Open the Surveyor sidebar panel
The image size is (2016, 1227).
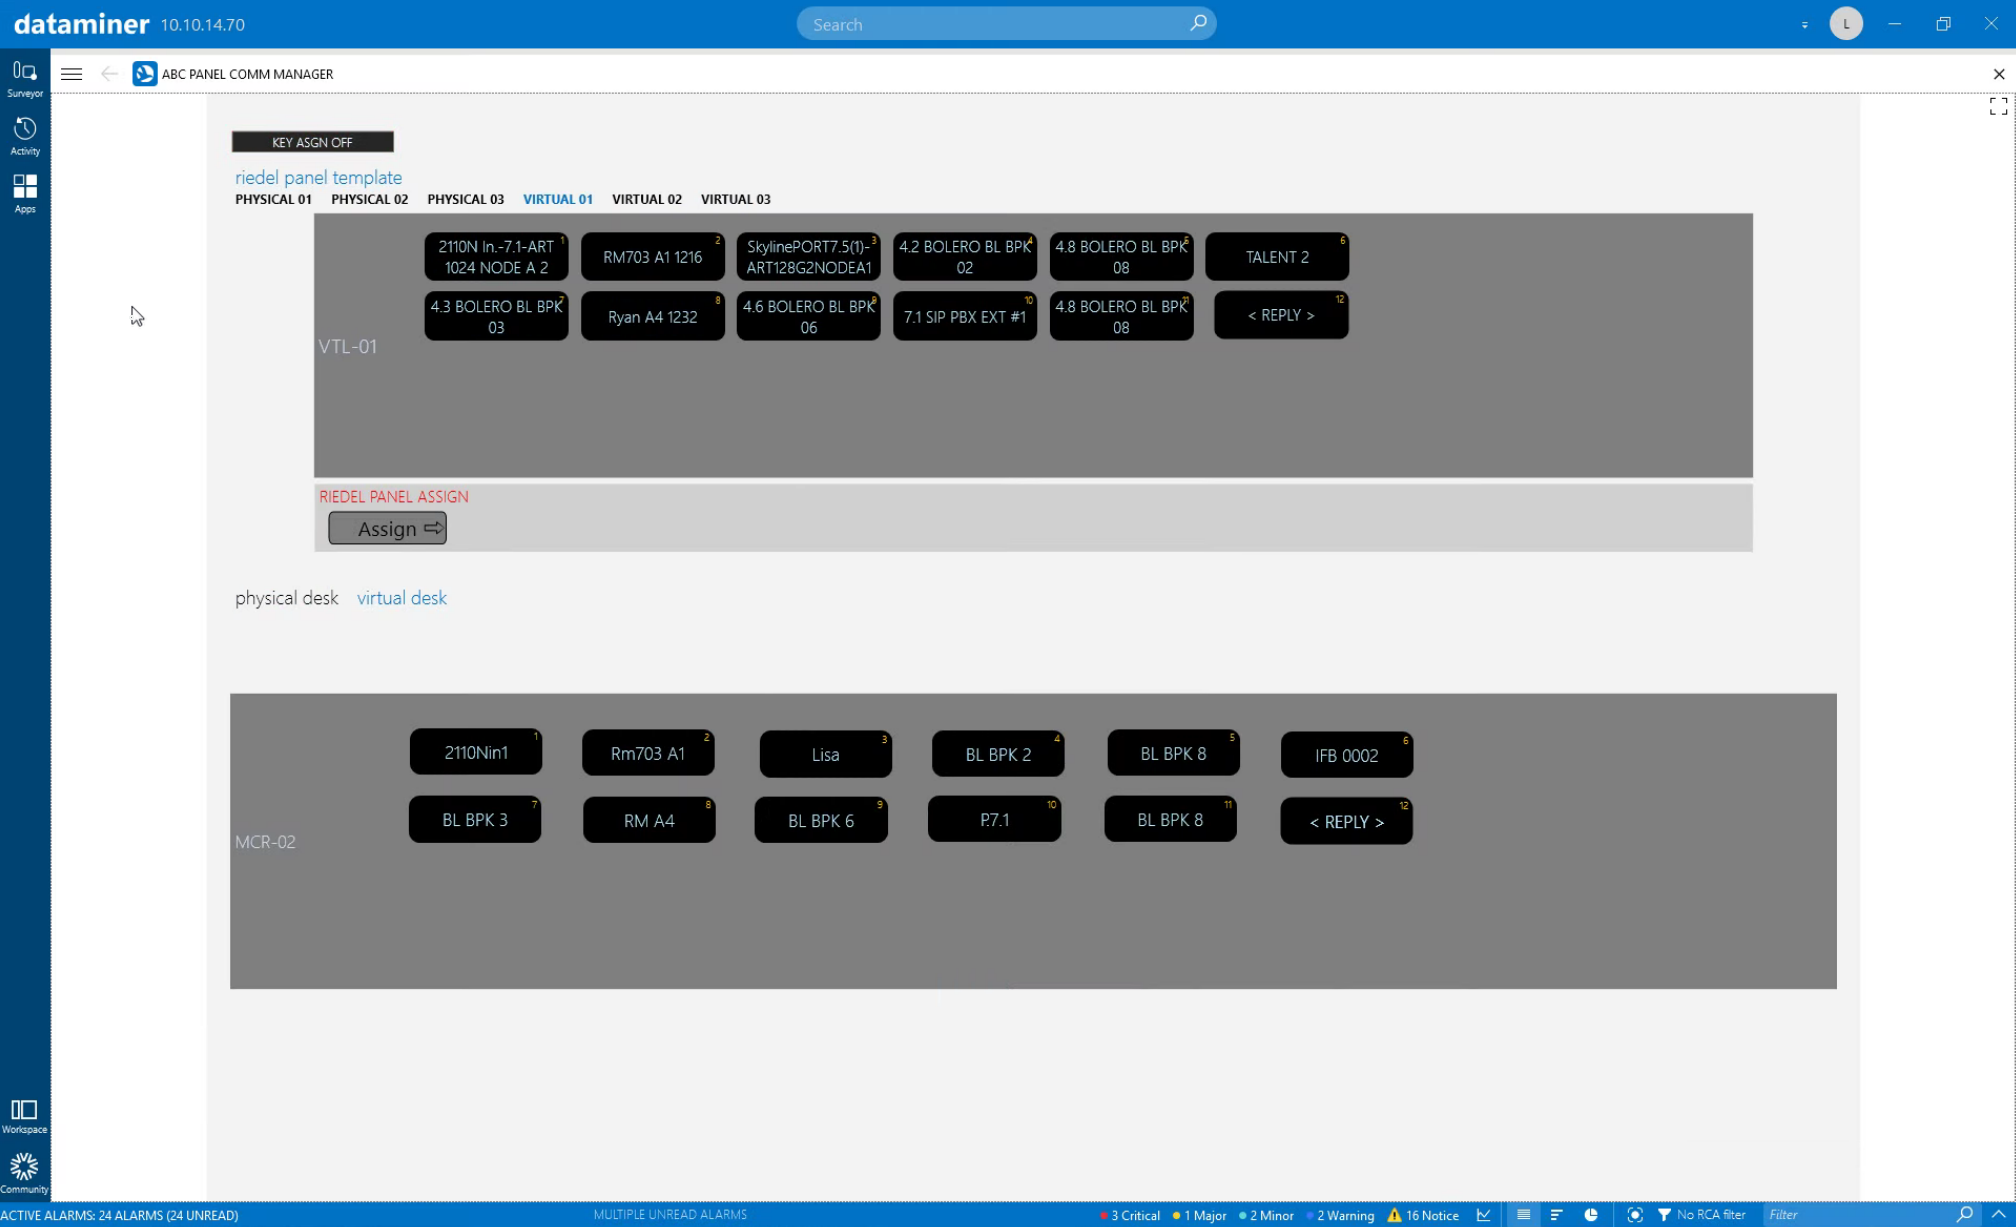25,78
